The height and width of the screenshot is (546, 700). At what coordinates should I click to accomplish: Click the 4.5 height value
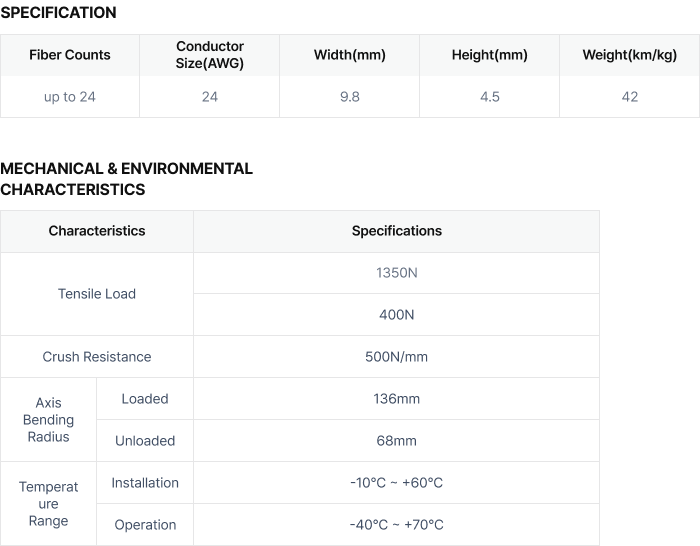[490, 97]
